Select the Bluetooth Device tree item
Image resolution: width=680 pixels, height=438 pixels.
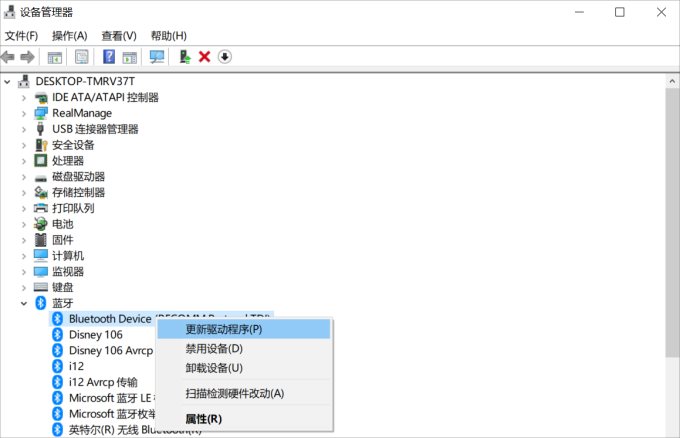(x=110, y=319)
